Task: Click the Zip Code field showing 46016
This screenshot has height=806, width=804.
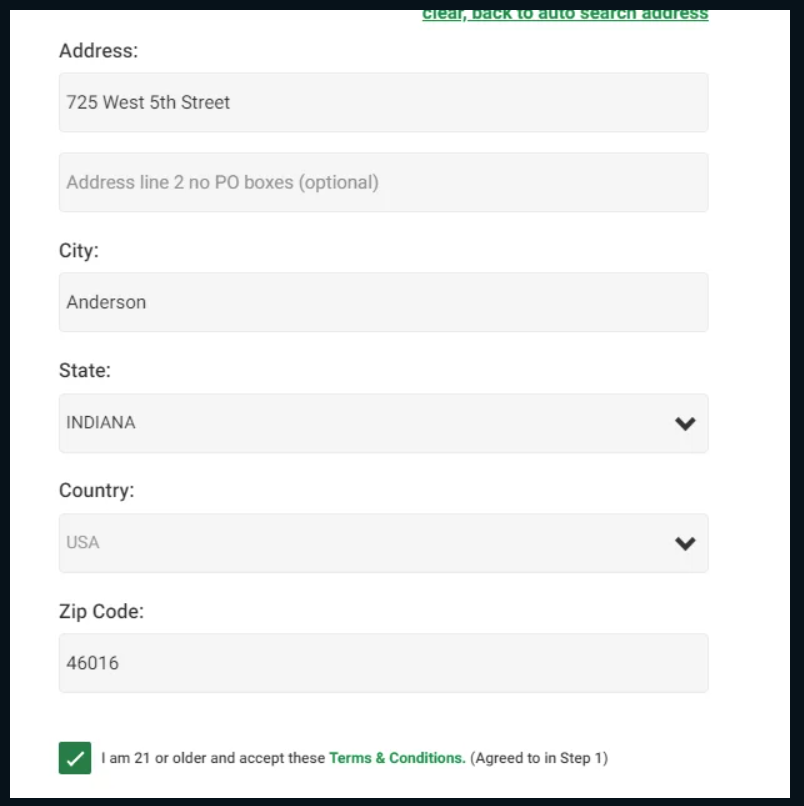Action: tap(383, 662)
